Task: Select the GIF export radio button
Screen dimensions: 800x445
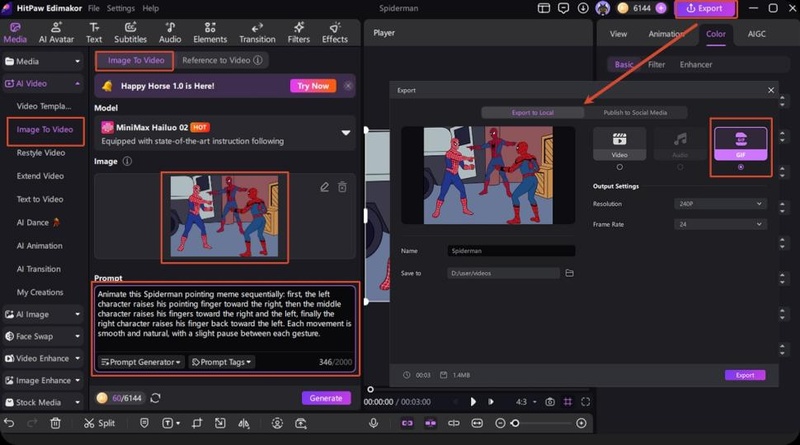Action: pyautogui.click(x=741, y=167)
